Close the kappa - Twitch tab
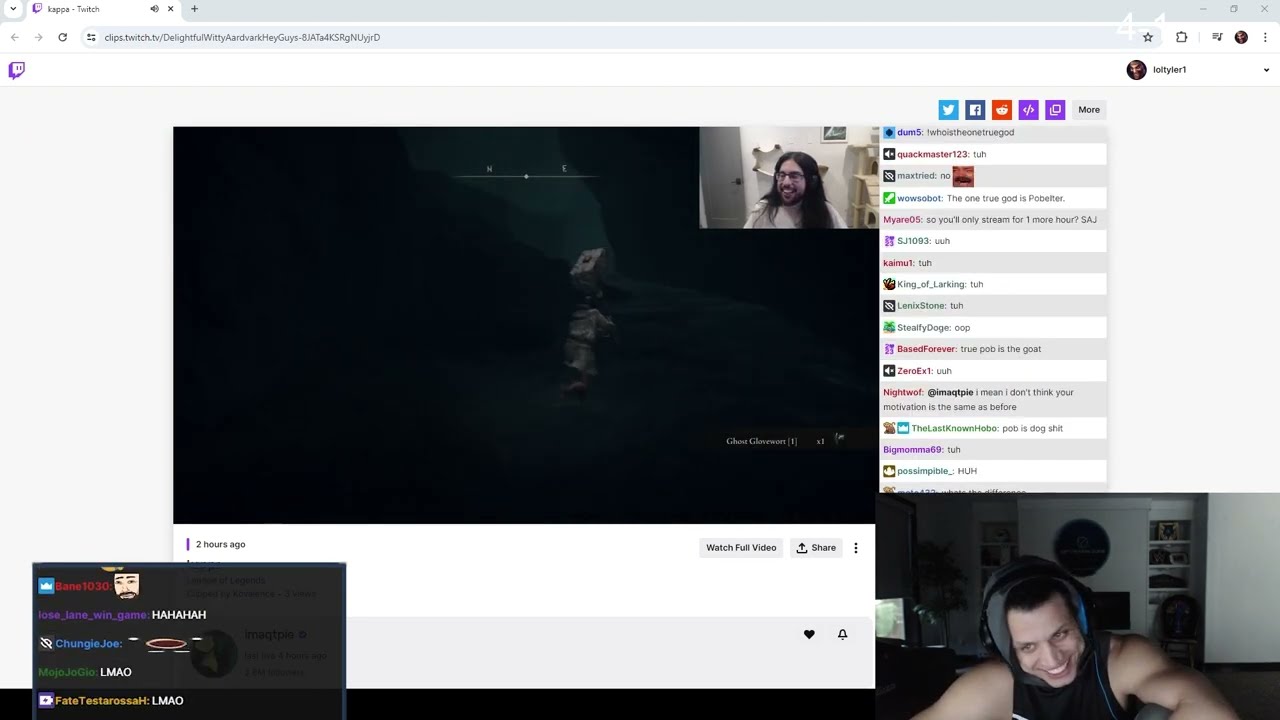1280x720 pixels. click(171, 9)
